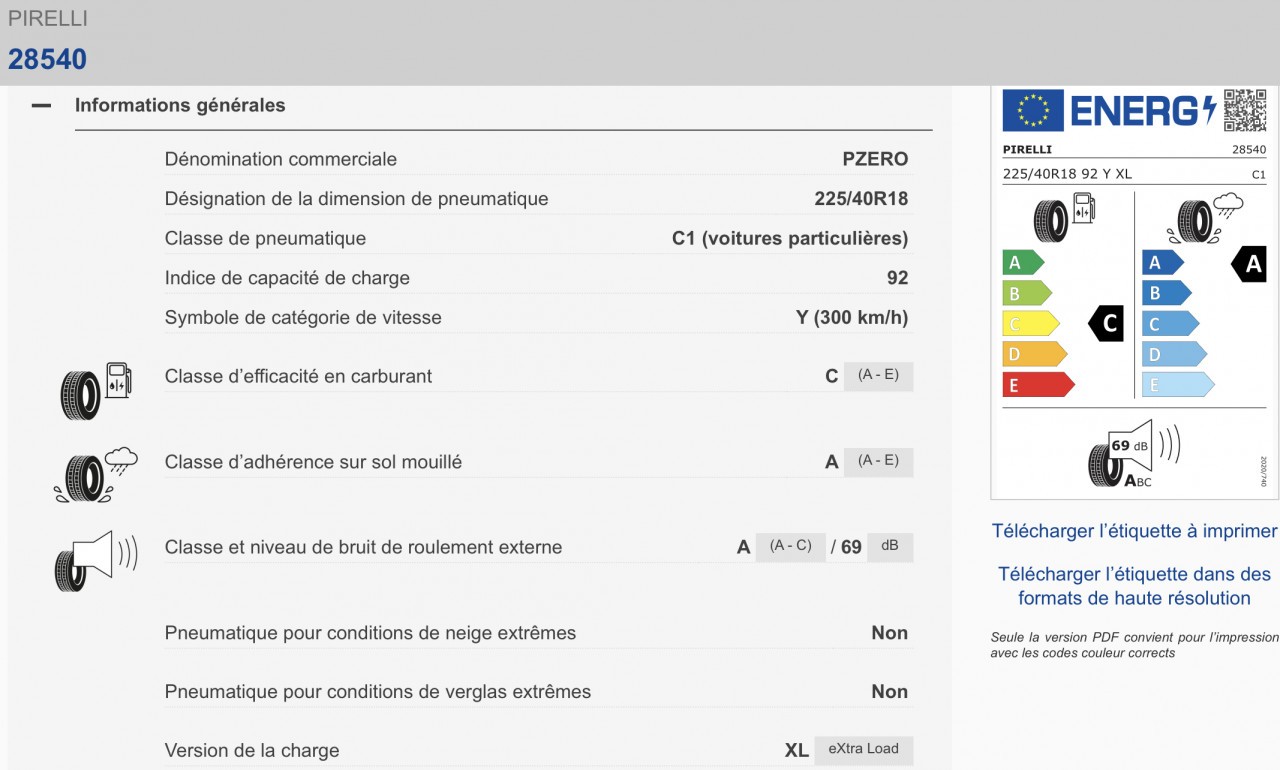Click Indice de capacité de charge label
This screenshot has width=1280, height=770.
tap(288, 278)
